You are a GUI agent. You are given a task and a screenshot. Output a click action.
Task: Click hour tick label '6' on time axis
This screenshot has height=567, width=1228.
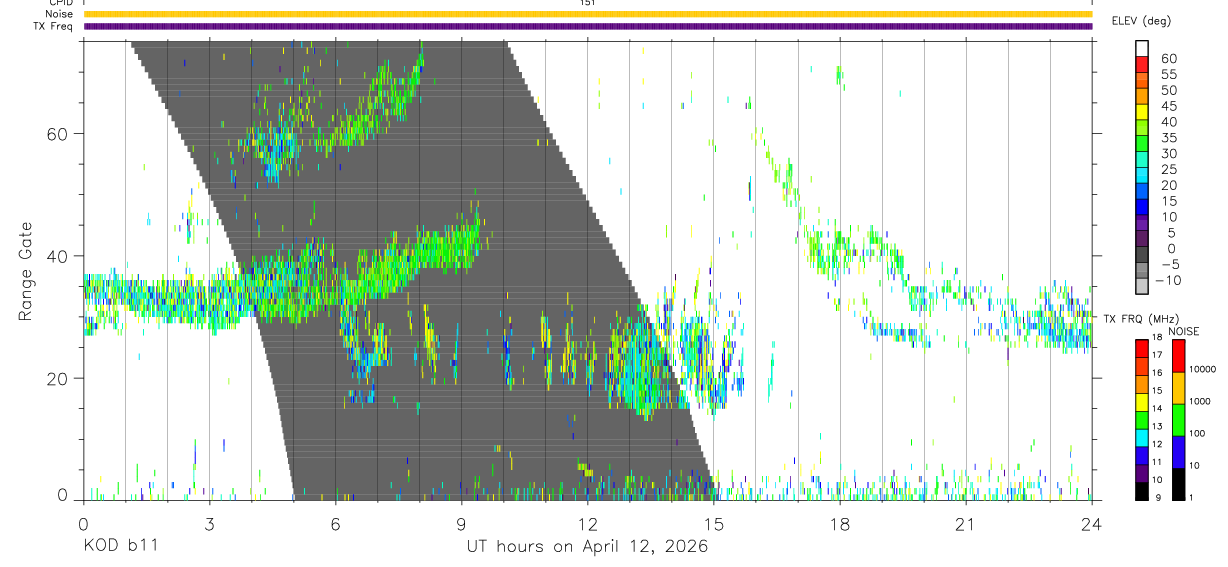coord(335,524)
